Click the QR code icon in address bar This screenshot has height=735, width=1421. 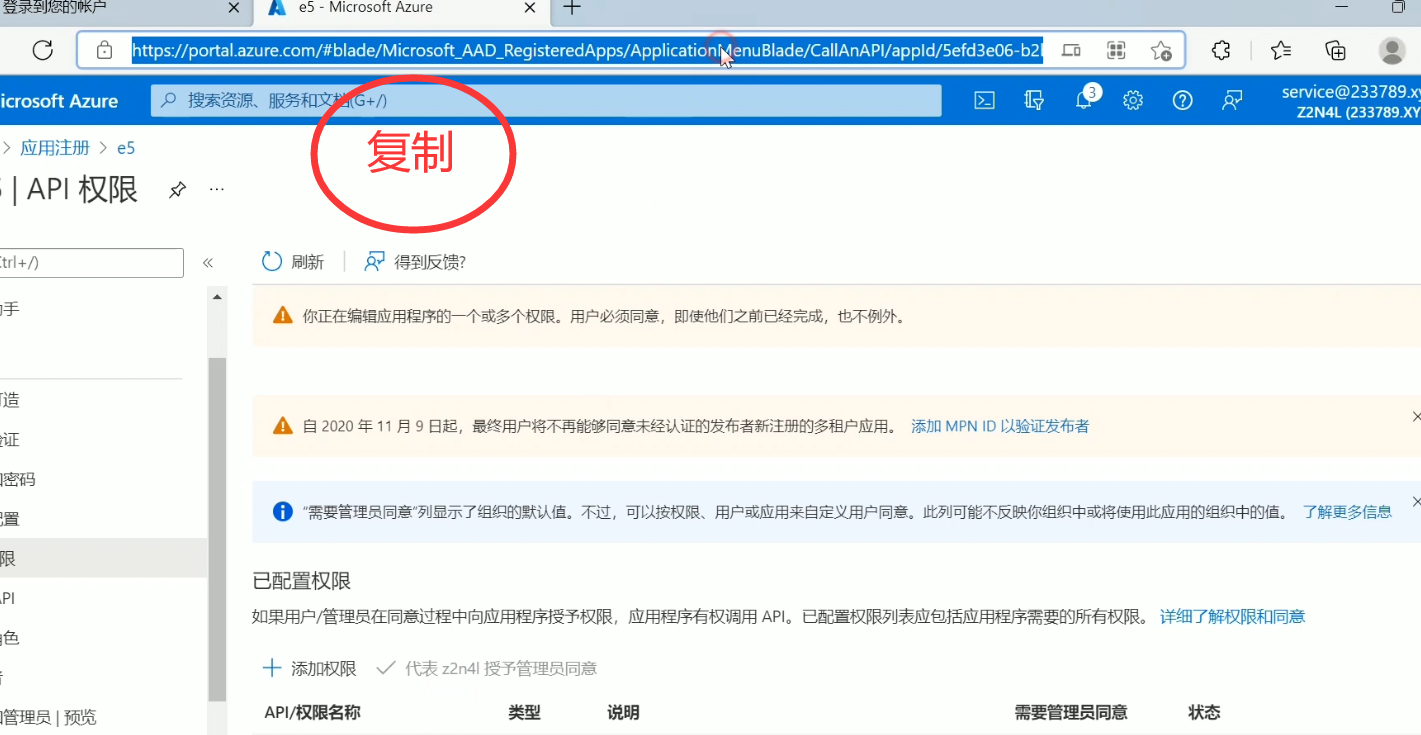[x=1116, y=50]
